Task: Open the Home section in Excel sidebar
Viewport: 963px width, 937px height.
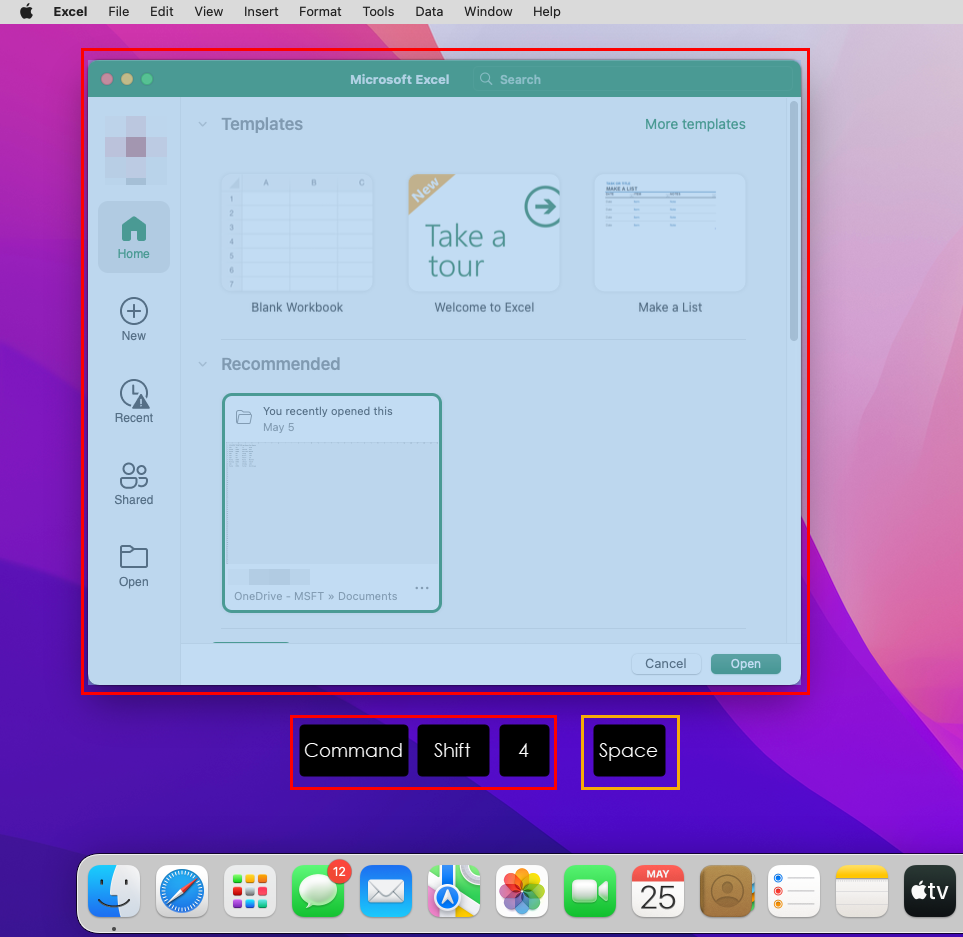Action: coord(134,238)
